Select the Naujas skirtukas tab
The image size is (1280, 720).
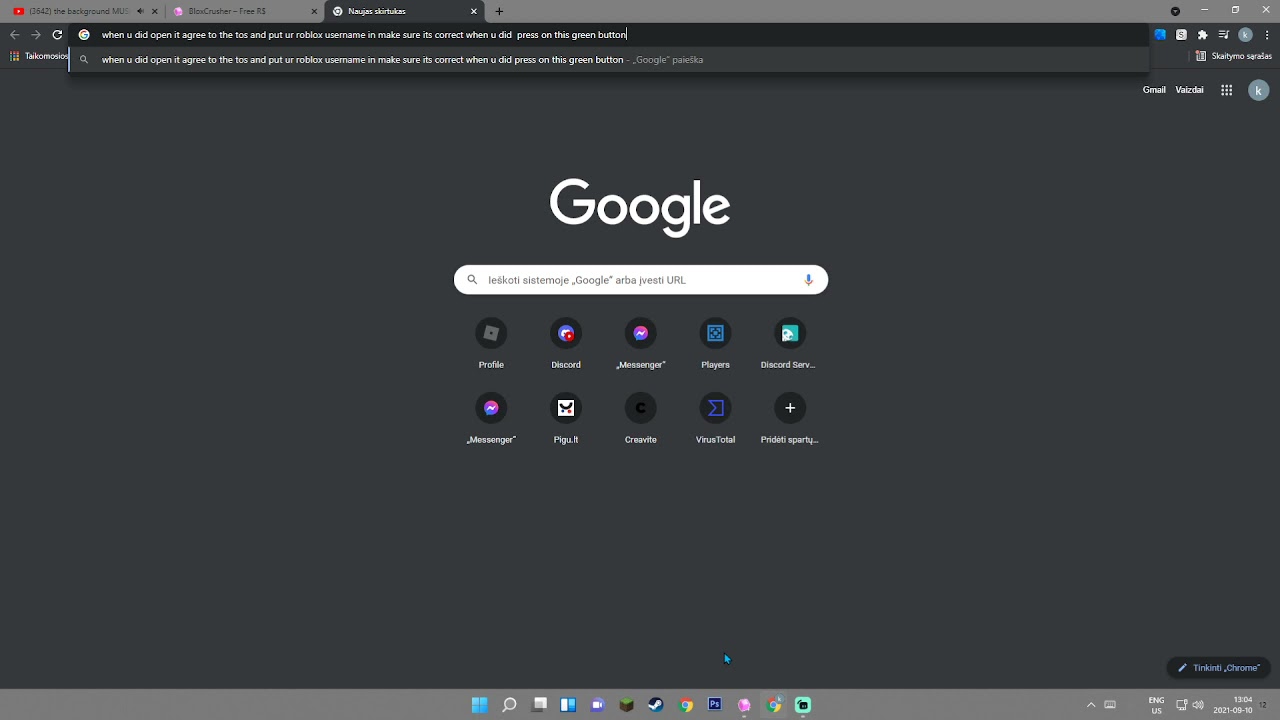(x=400, y=11)
